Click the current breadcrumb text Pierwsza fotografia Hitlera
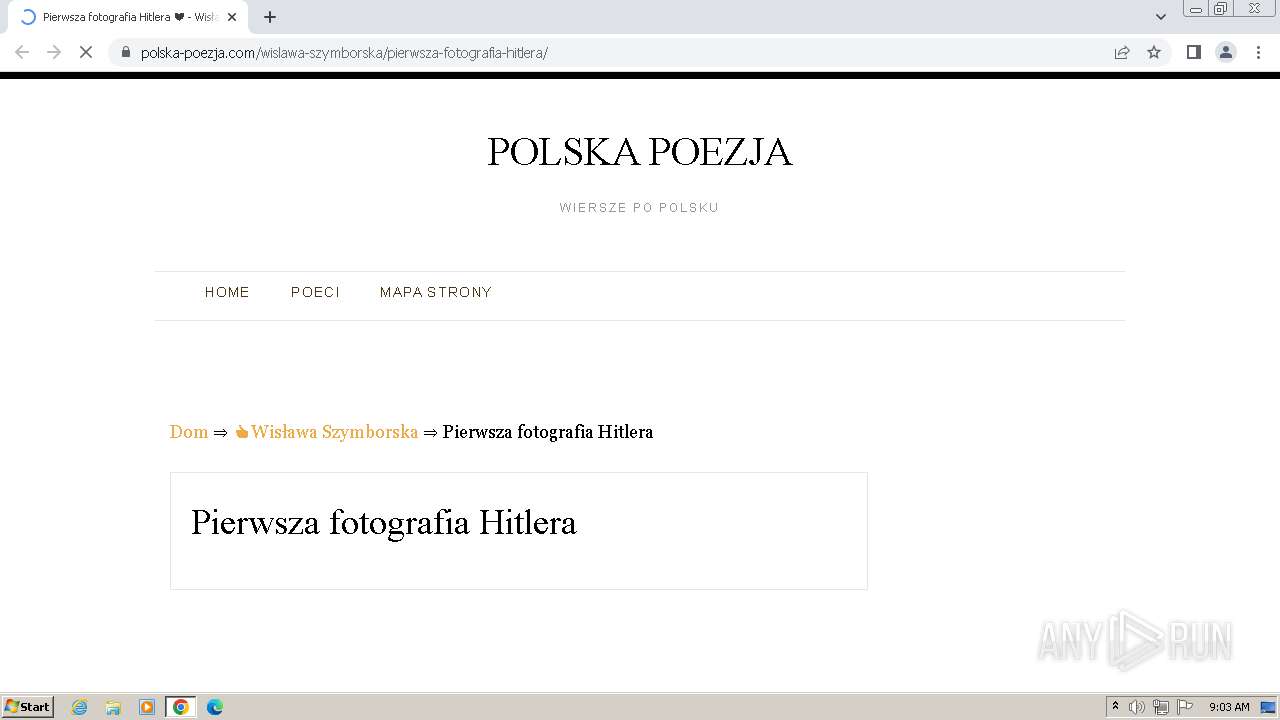Viewport: 1280px width, 720px height. [x=548, y=432]
